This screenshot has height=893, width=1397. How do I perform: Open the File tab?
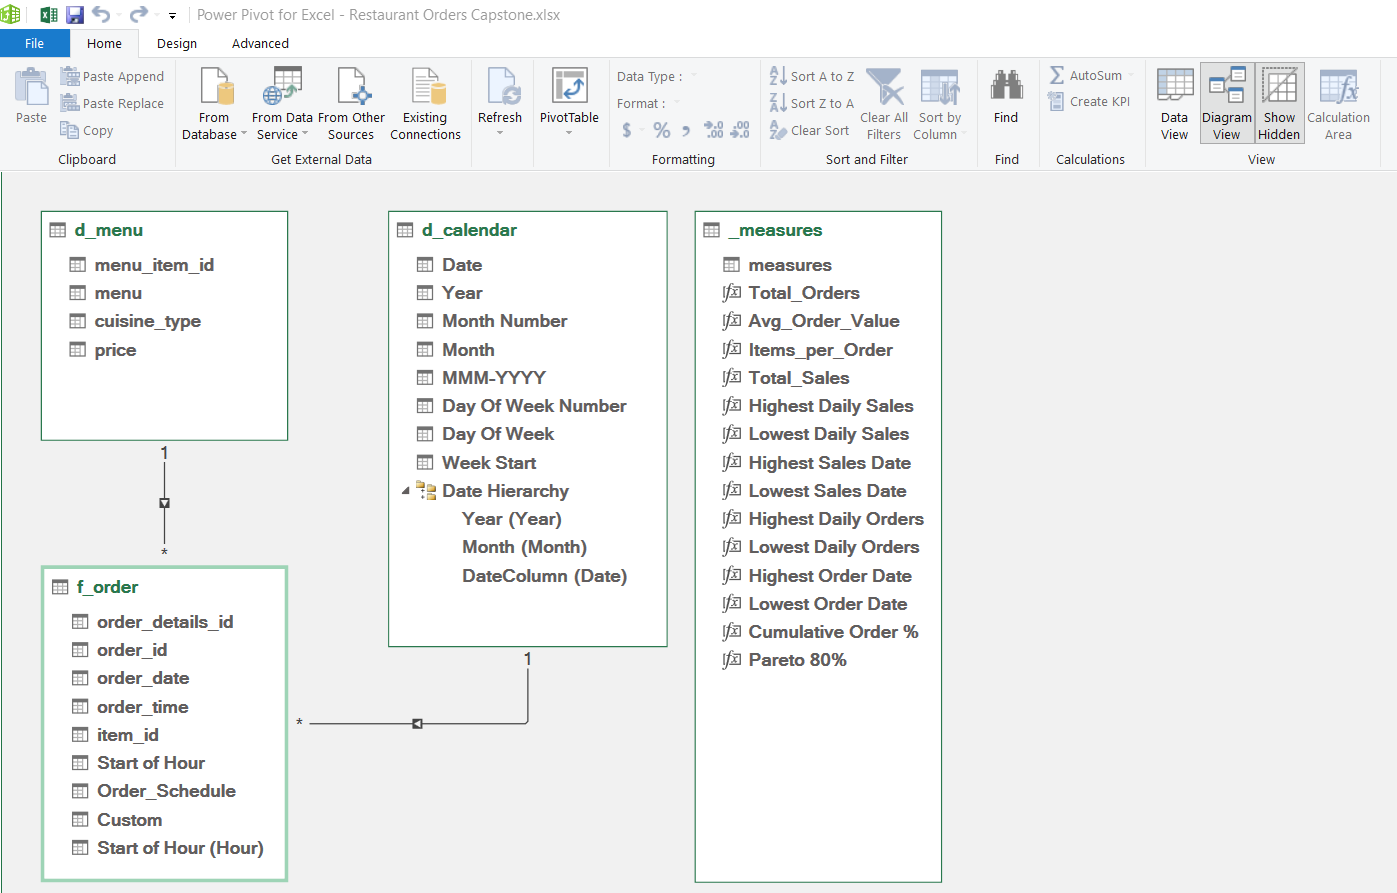tap(35, 43)
